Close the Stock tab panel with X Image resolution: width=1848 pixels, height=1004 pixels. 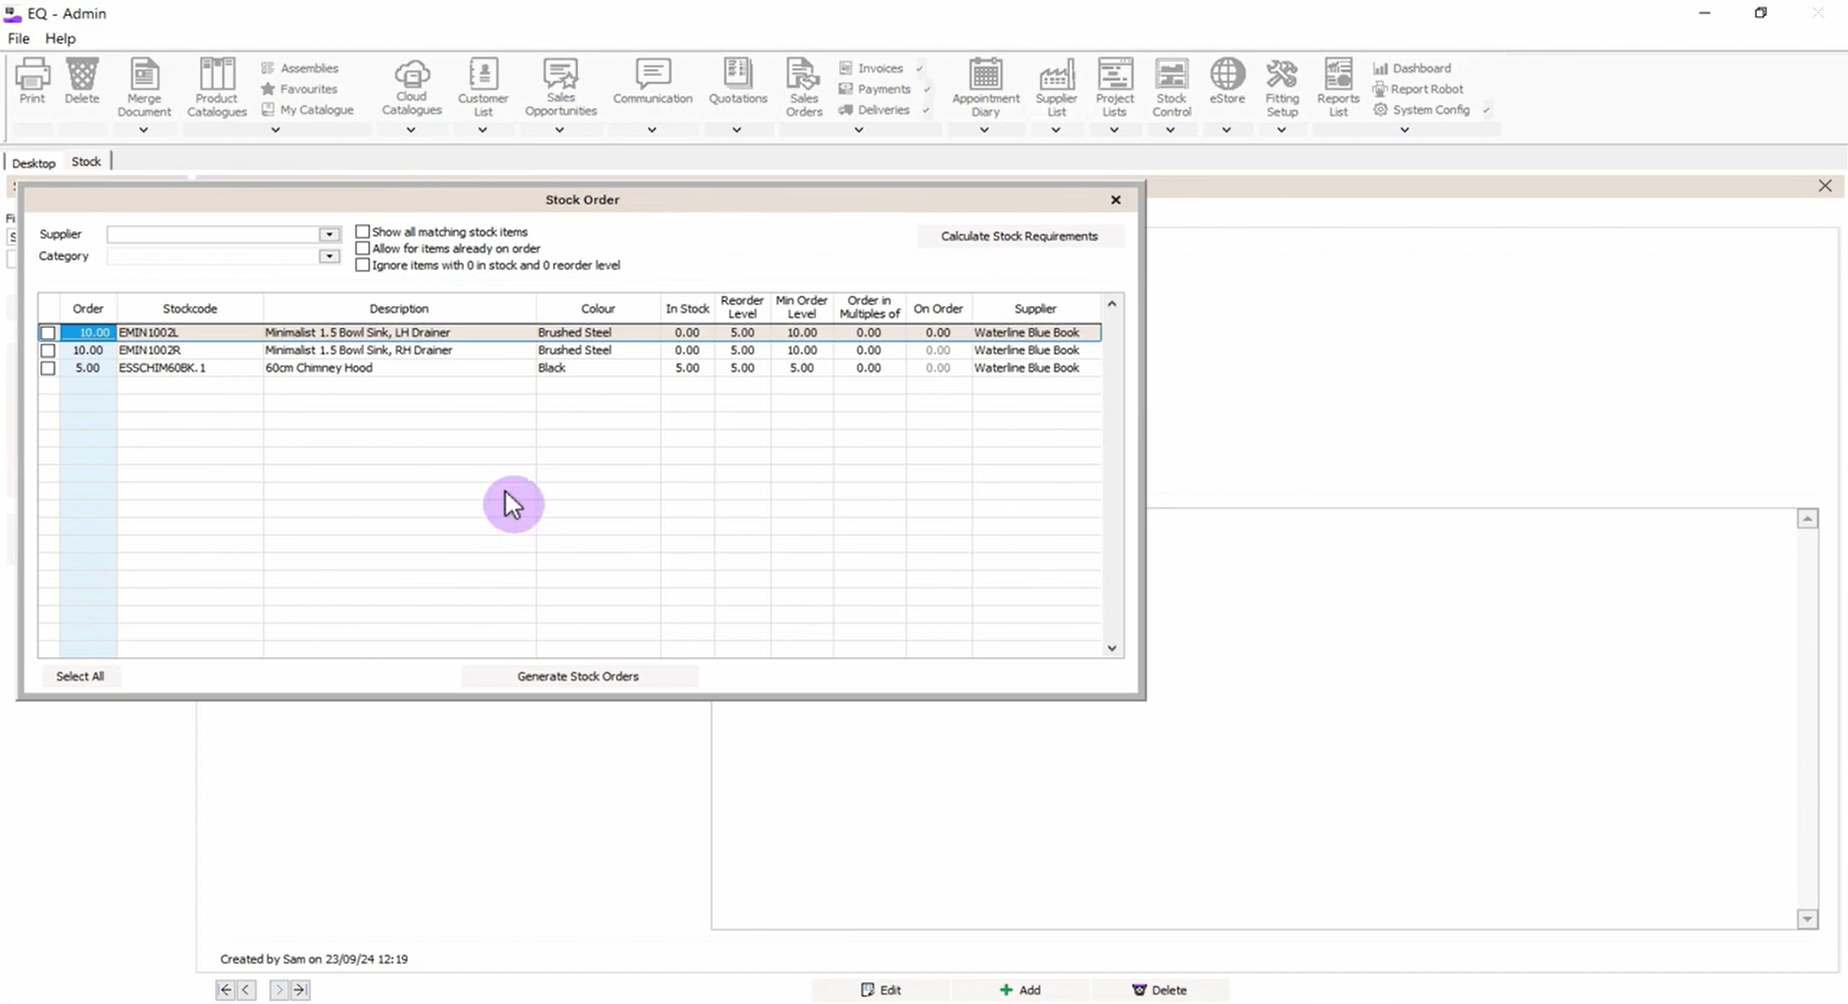1825,186
